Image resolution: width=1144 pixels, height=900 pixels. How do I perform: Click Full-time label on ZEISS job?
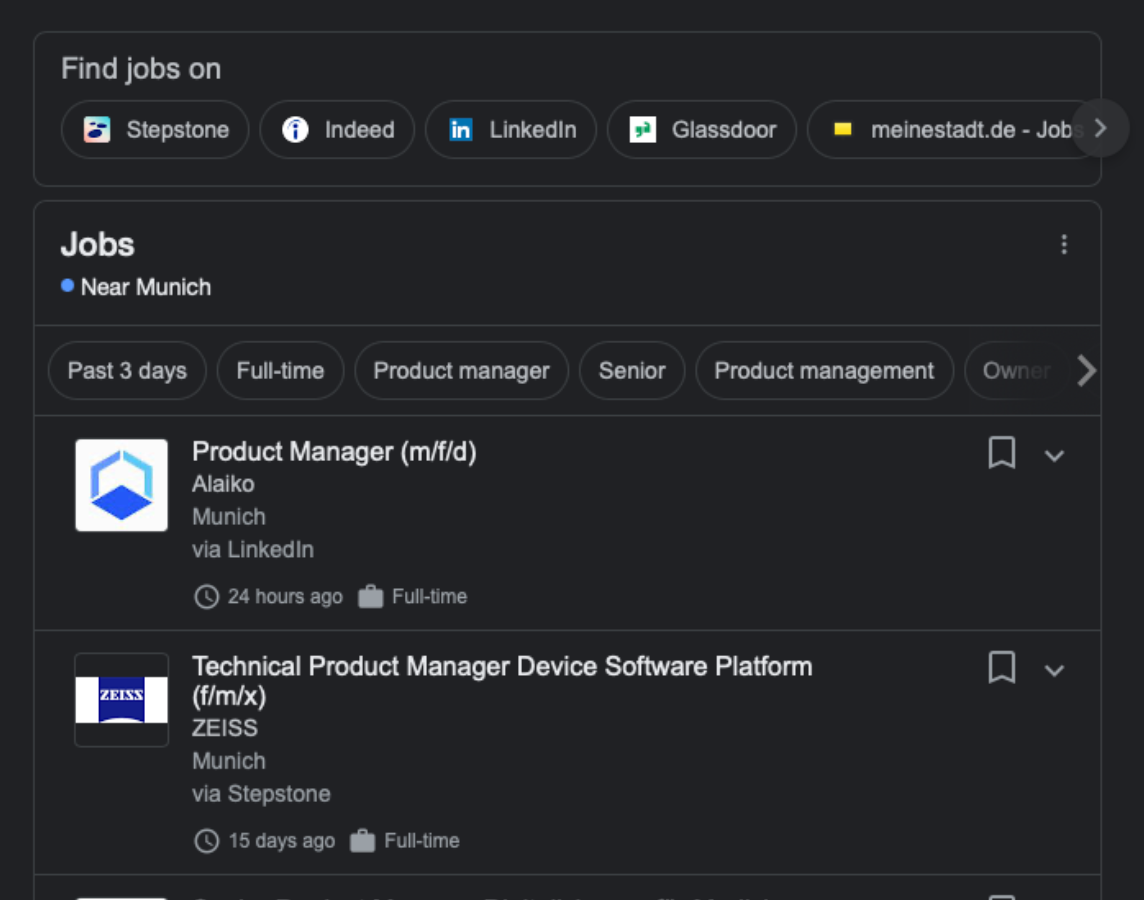click(422, 840)
